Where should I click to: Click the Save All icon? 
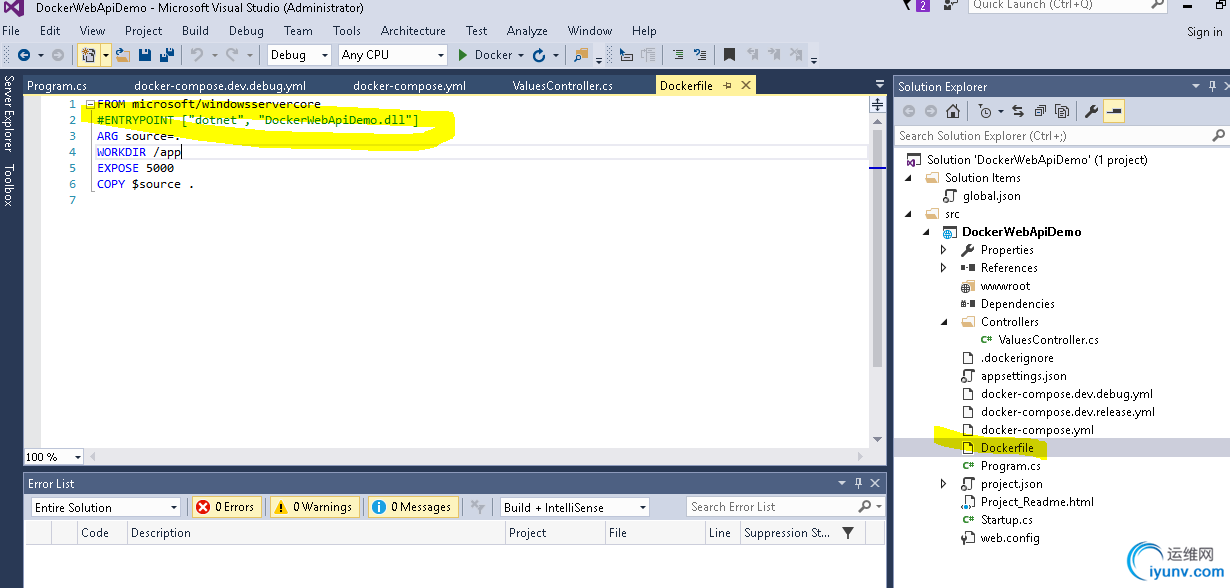[x=167, y=55]
